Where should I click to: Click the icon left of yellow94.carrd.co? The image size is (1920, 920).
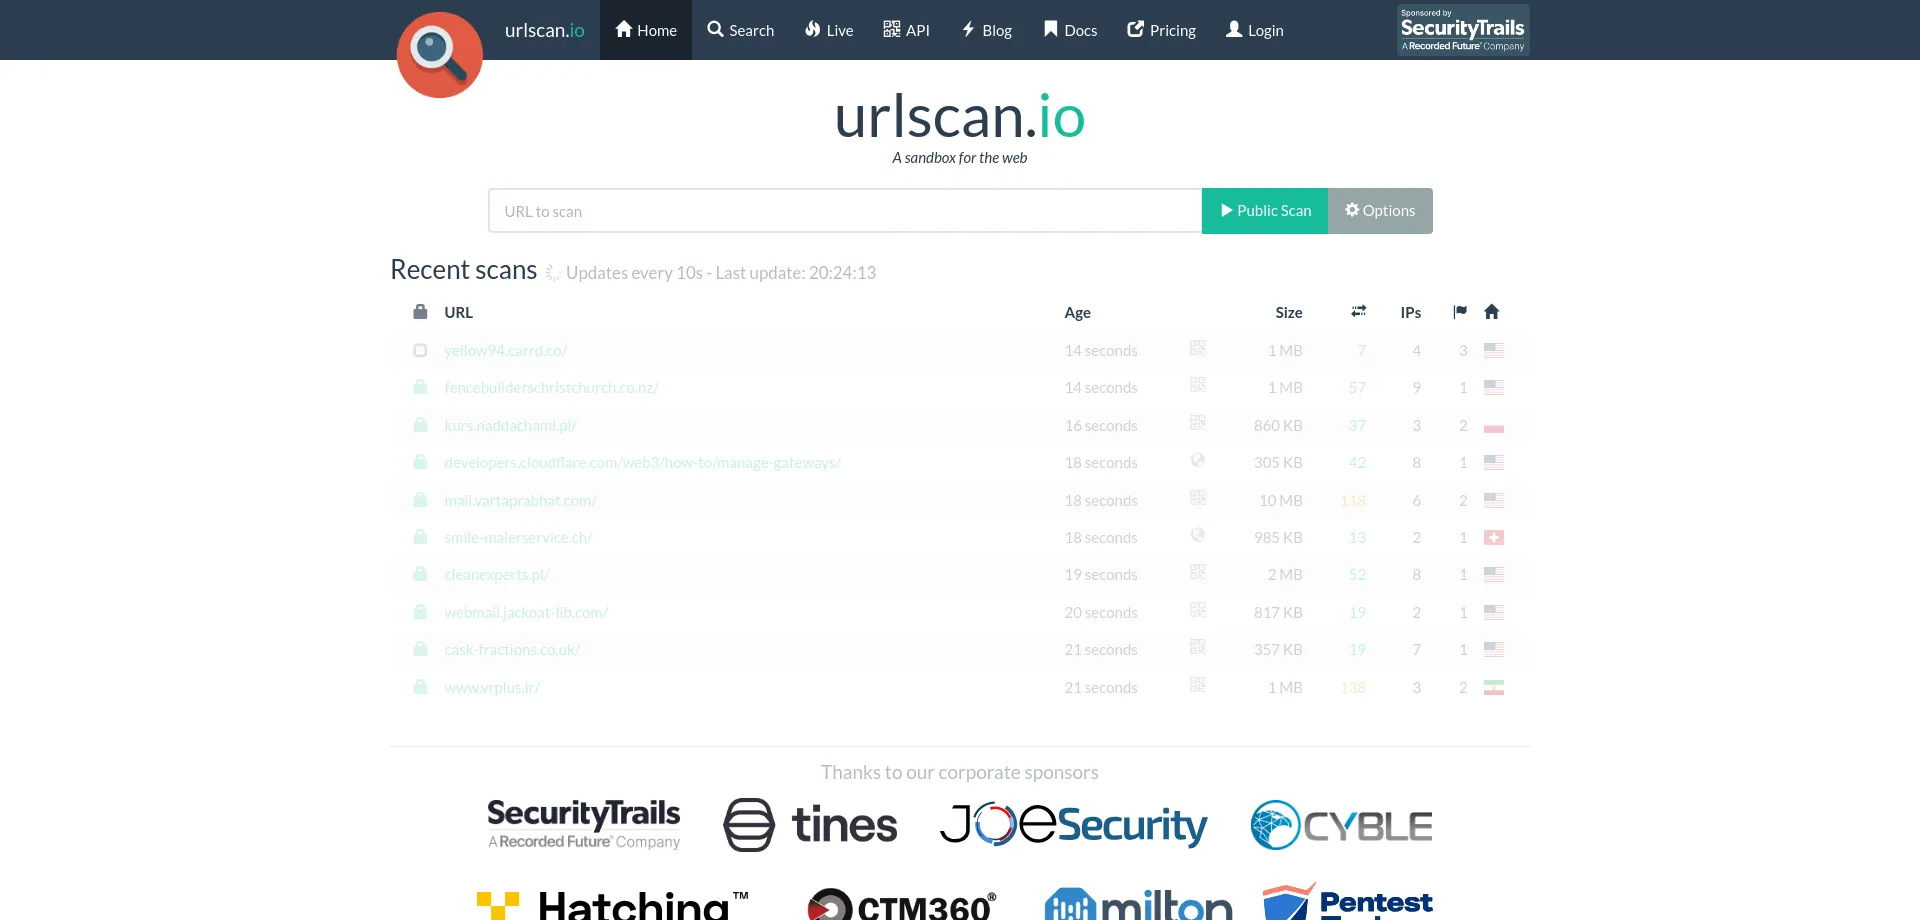tap(421, 351)
